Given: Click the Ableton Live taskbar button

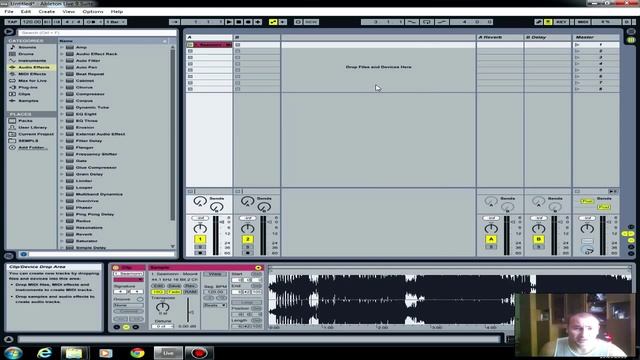Looking at the screenshot, I should pos(168,353).
